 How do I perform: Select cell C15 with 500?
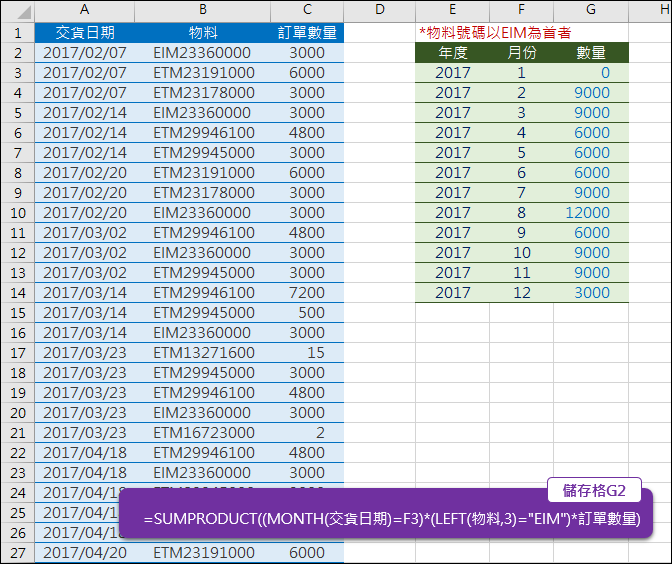307,313
